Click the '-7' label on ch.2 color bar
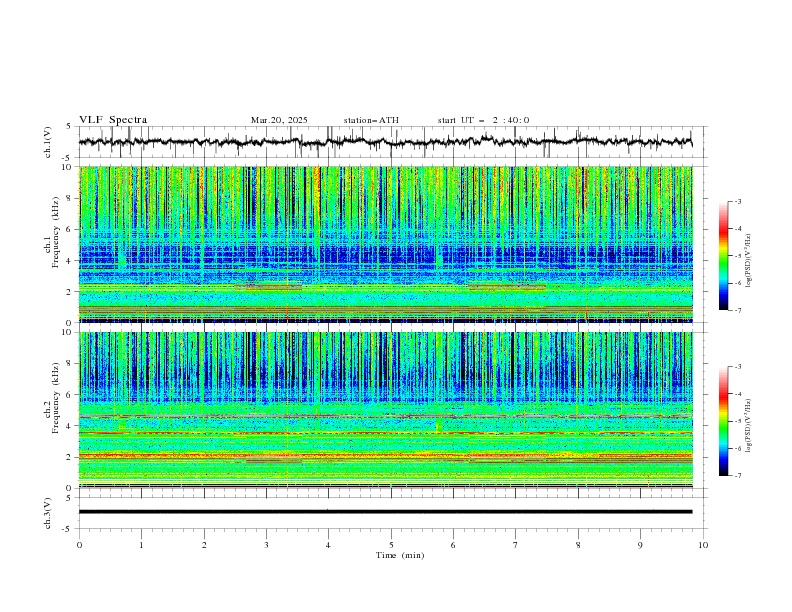This screenshot has height=612, width=792. (x=737, y=476)
